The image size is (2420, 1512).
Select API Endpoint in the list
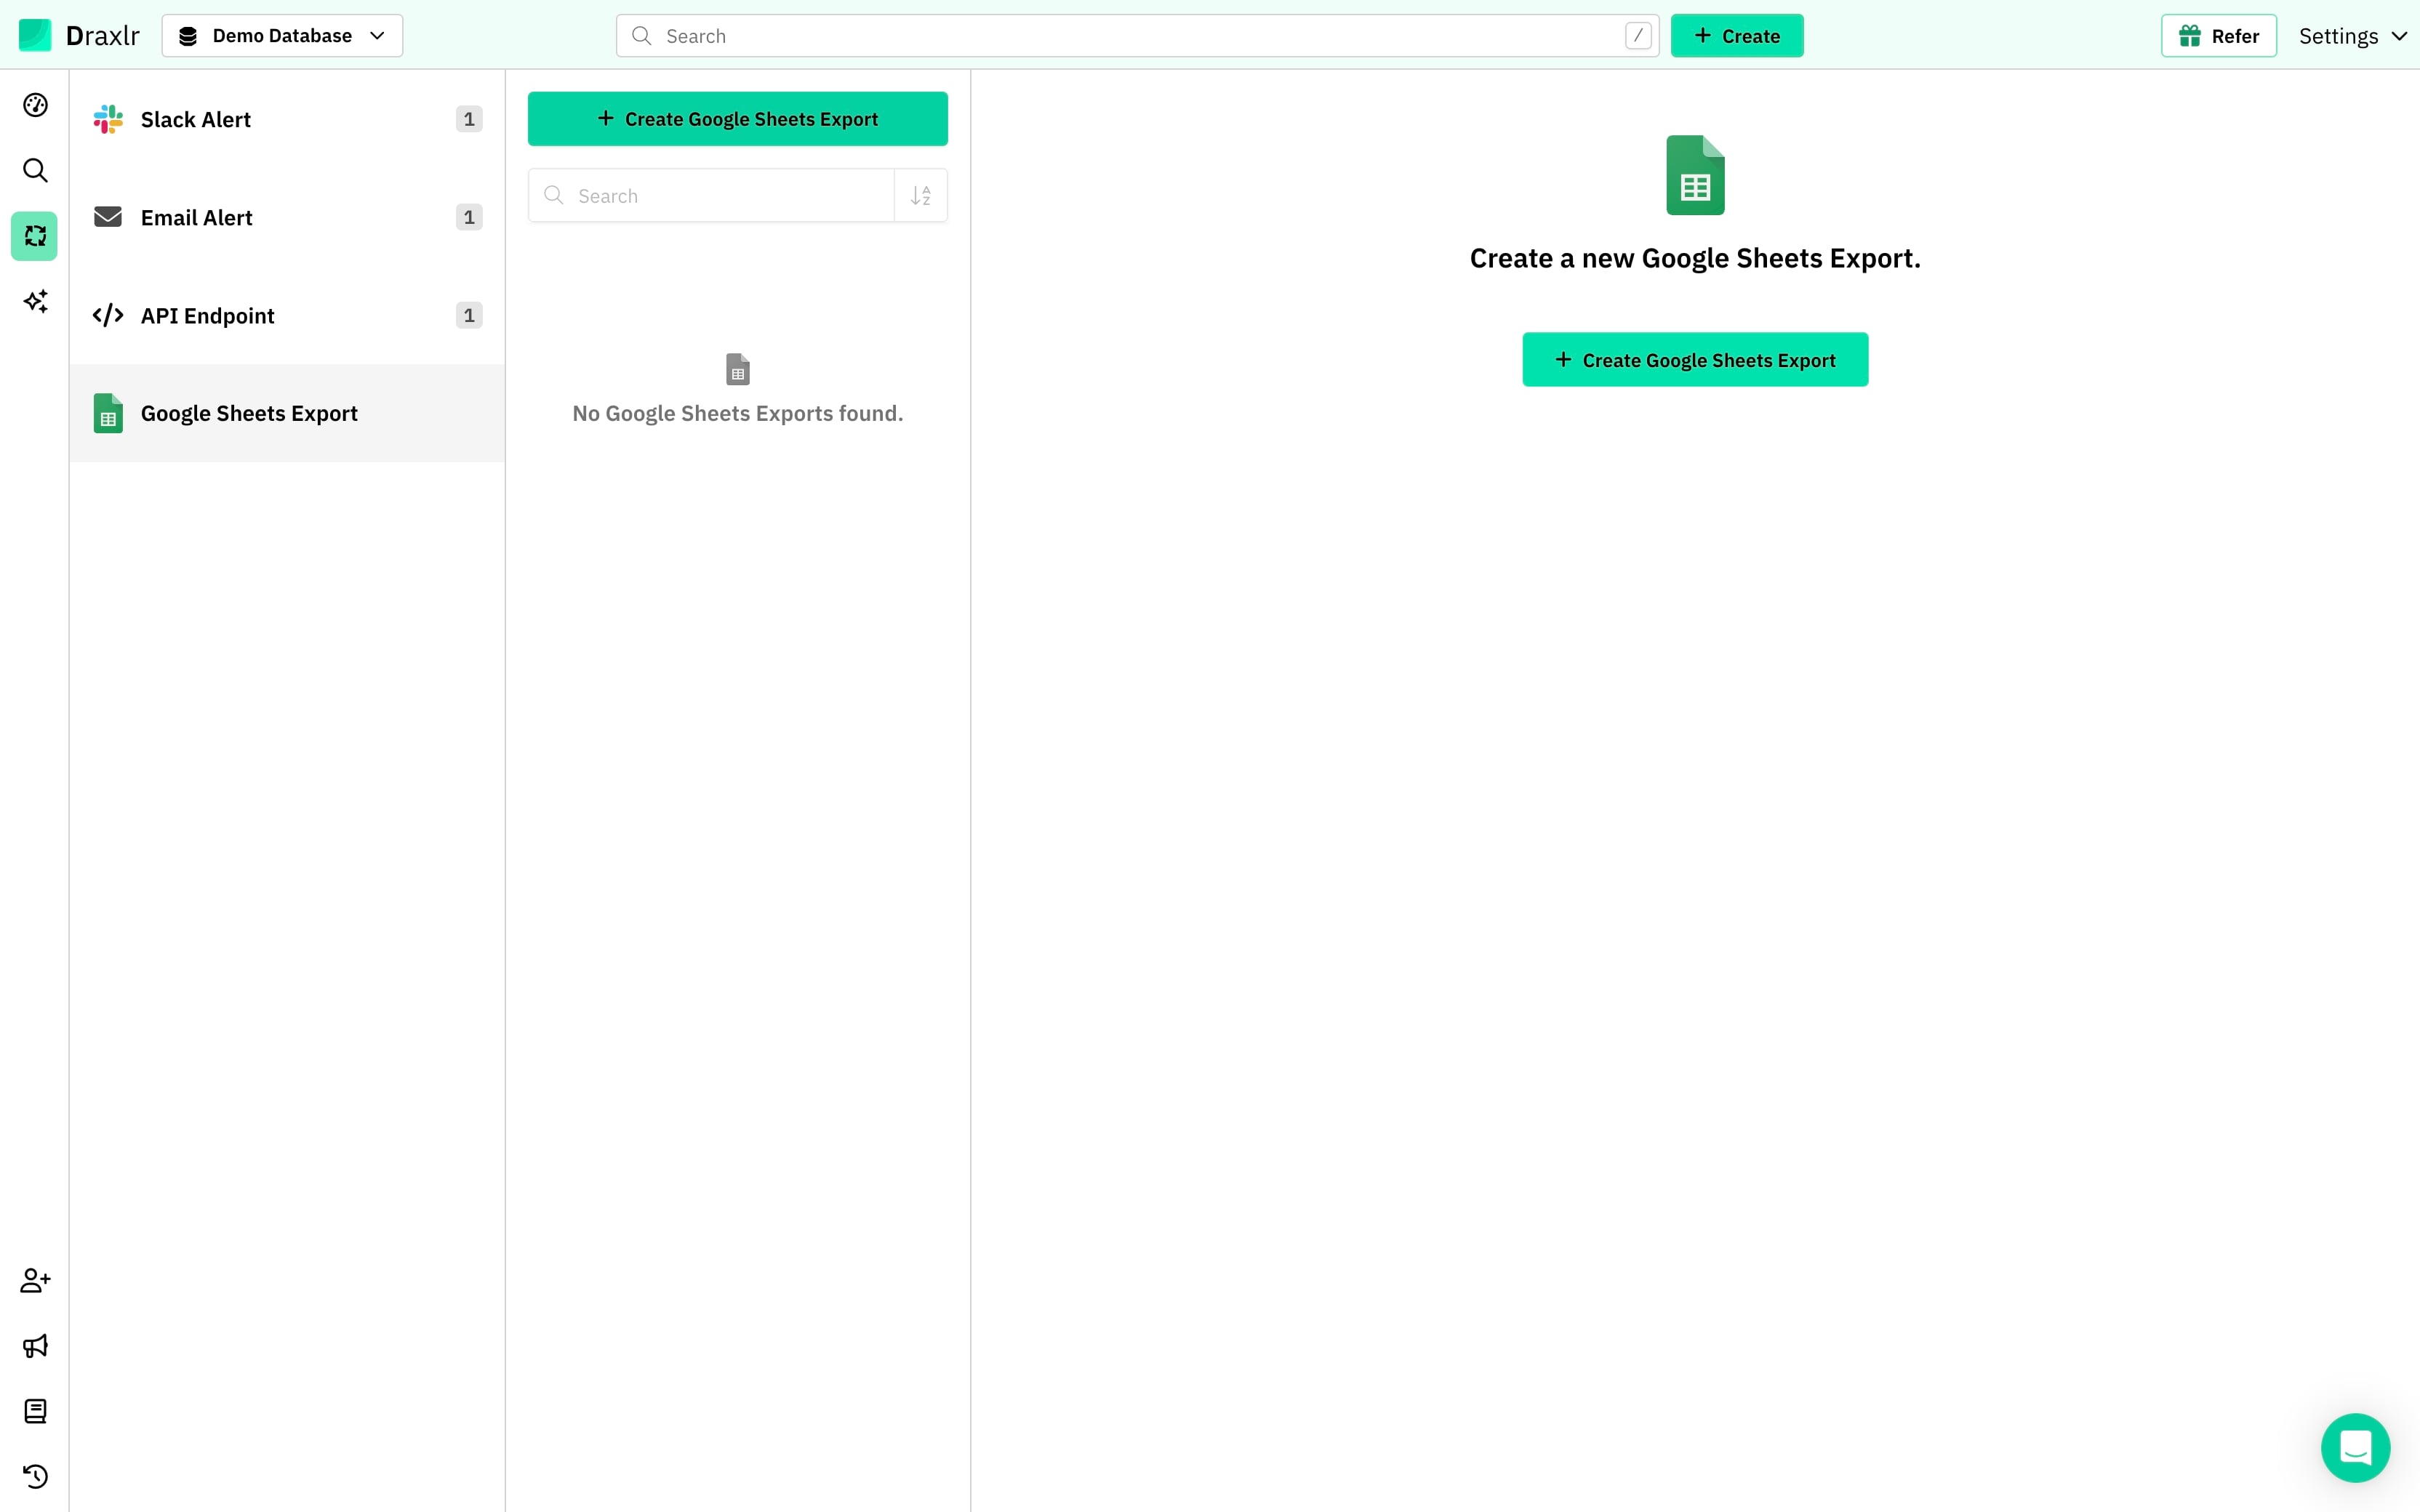(287, 315)
